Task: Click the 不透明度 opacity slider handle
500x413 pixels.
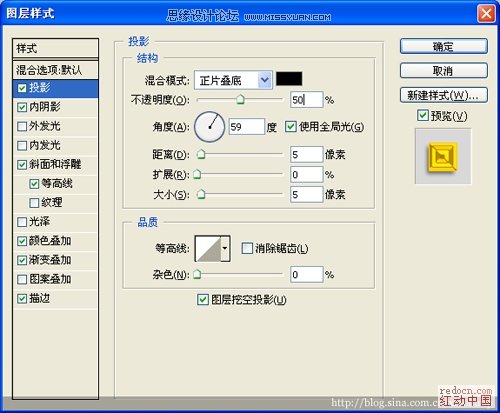Action: coord(240,99)
